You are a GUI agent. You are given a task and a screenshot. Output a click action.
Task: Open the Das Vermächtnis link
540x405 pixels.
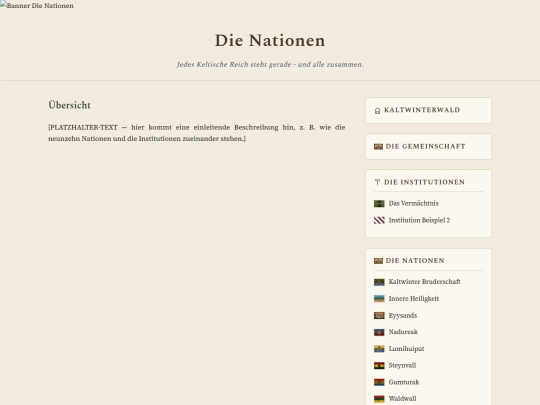(414, 203)
